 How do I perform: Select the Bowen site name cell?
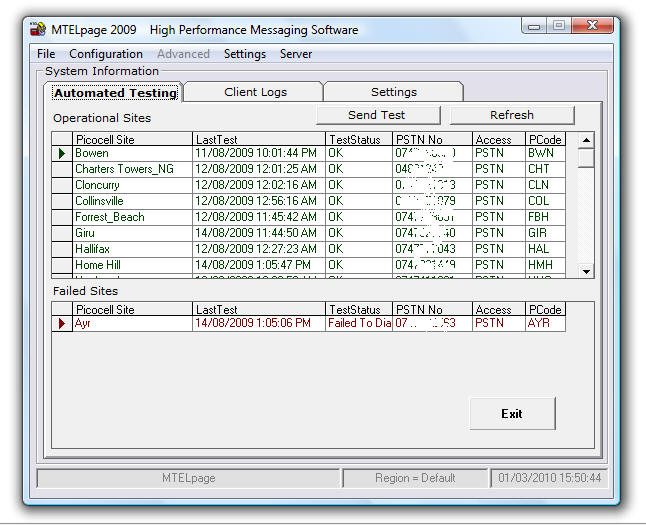click(132, 153)
